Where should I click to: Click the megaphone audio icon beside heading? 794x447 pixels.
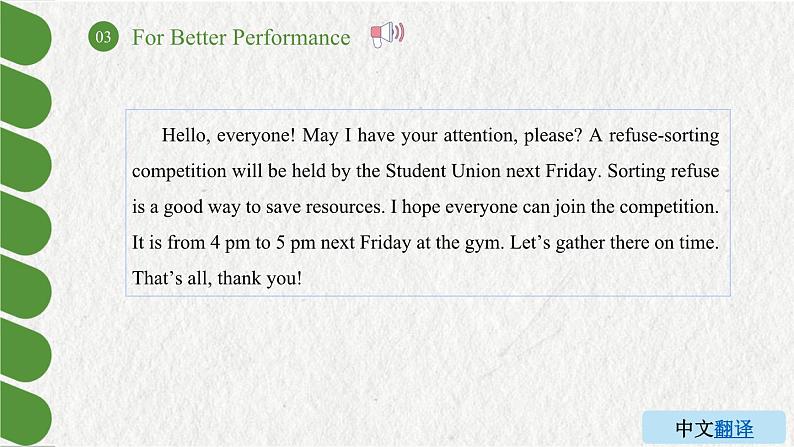click(x=387, y=35)
